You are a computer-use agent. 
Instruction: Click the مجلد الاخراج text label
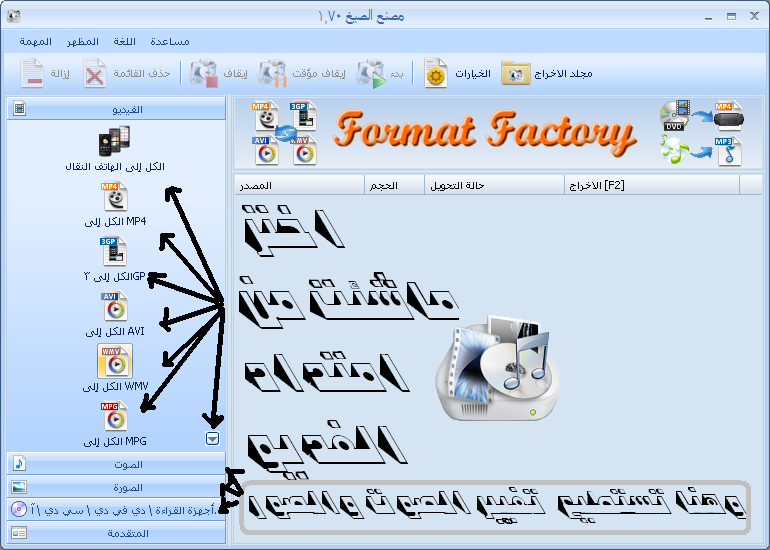(x=563, y=74)
